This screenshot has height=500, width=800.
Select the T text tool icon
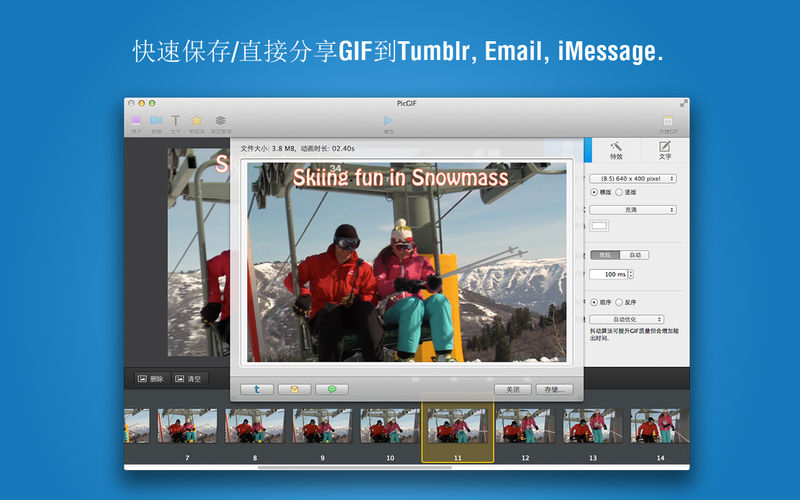coord(176,120)
